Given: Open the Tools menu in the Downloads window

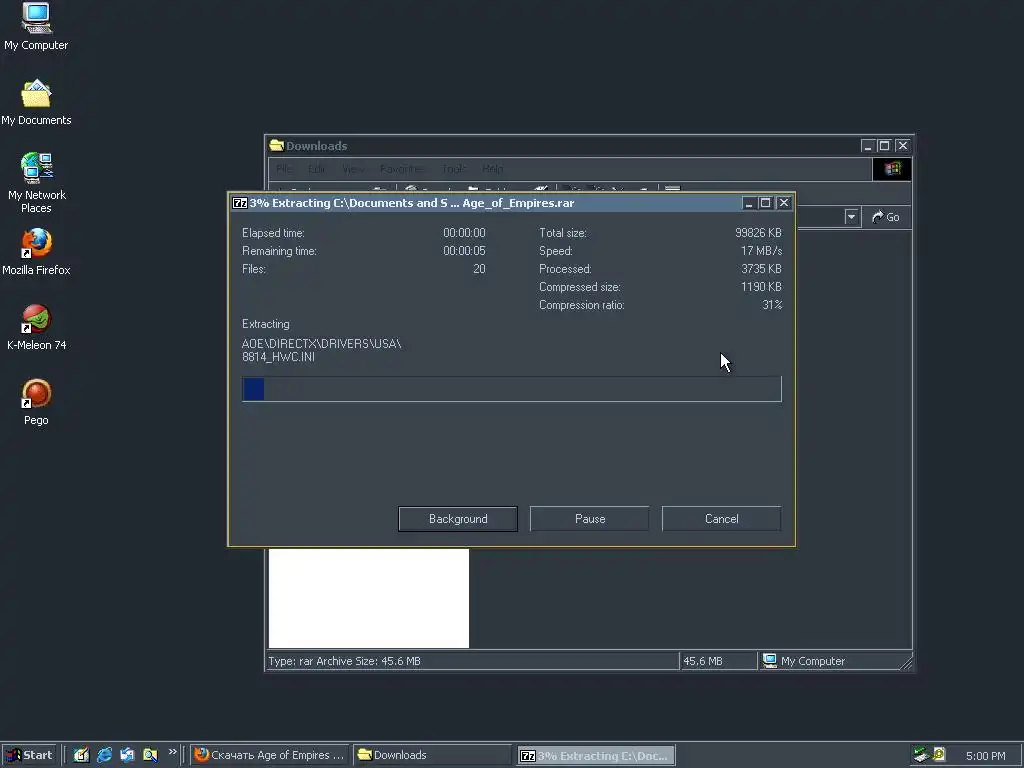Looking at the screenshot, I should coord(454,169).
